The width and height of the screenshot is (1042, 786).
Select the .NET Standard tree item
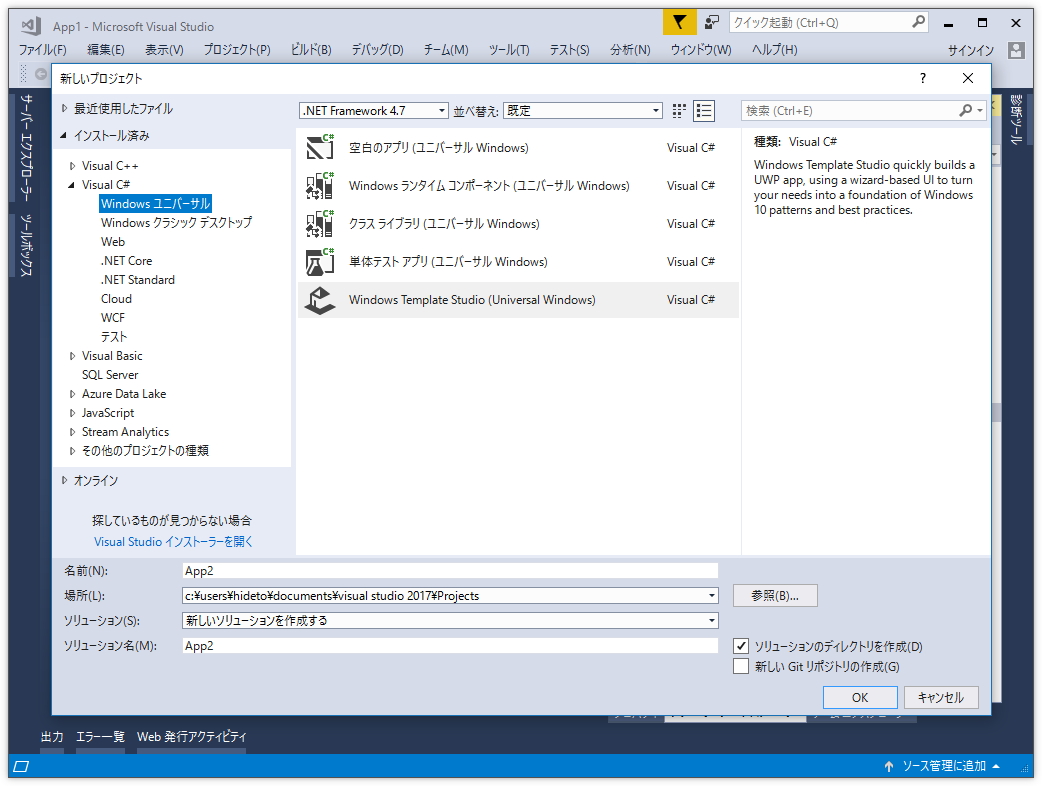pos(138,280)
